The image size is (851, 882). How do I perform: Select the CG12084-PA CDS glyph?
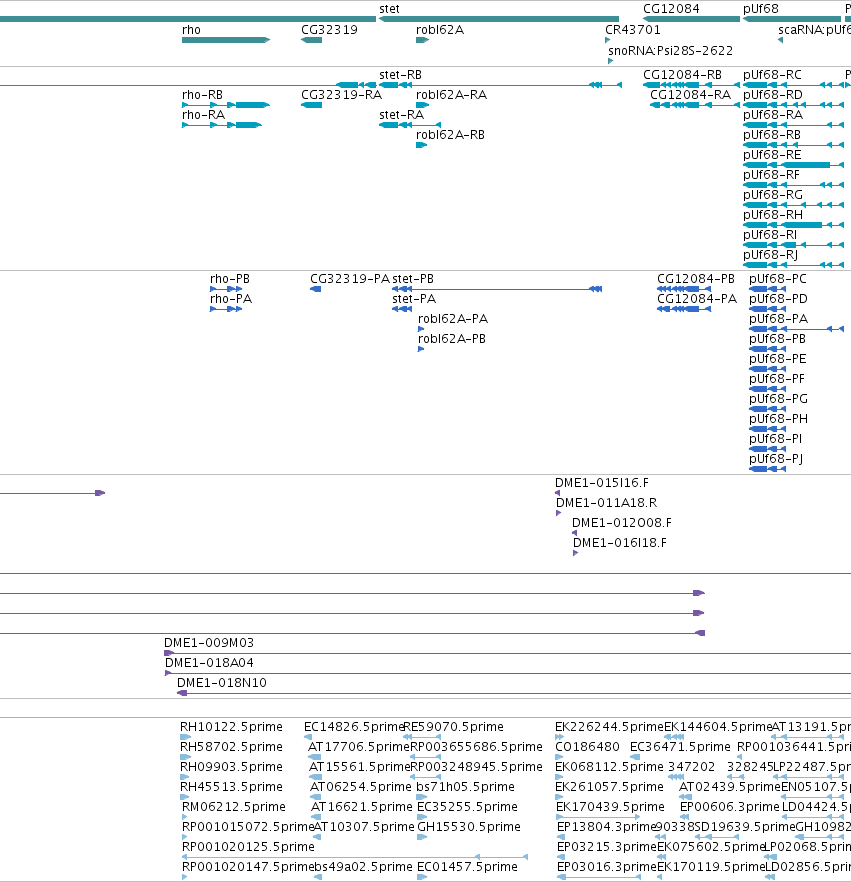(x=684, y=309)
